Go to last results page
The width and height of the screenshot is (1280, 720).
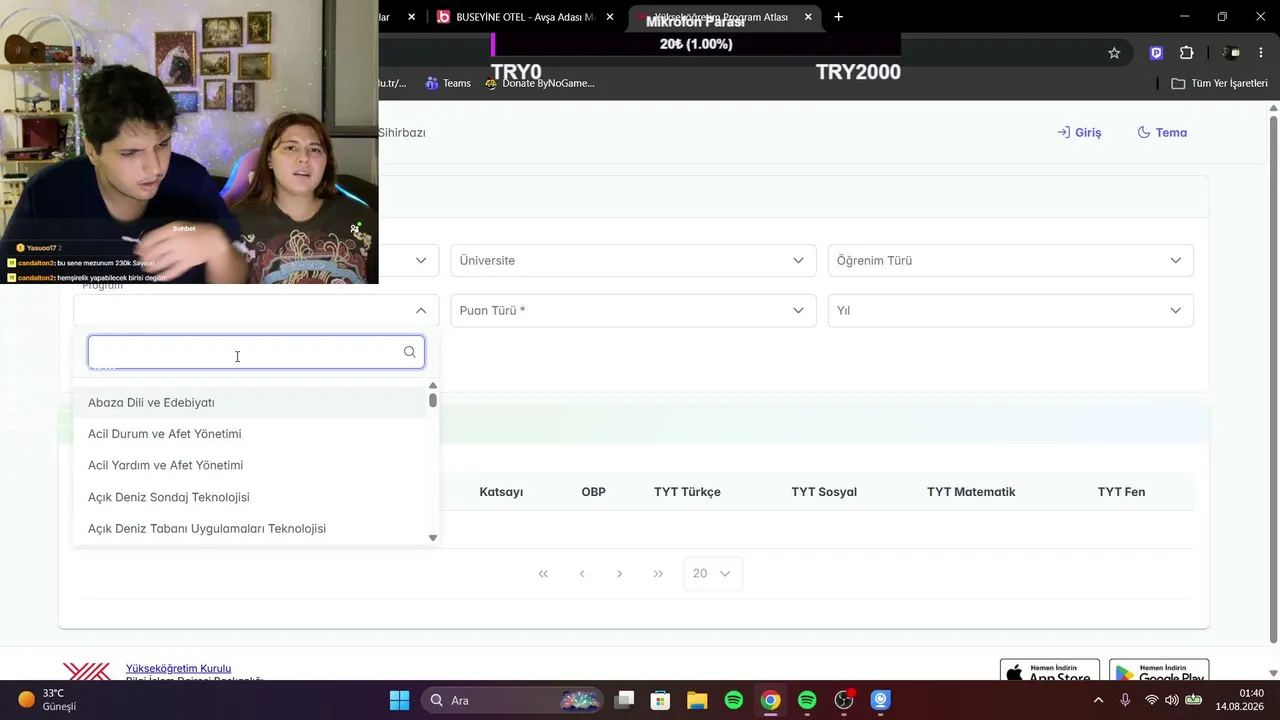pos(658,574)
